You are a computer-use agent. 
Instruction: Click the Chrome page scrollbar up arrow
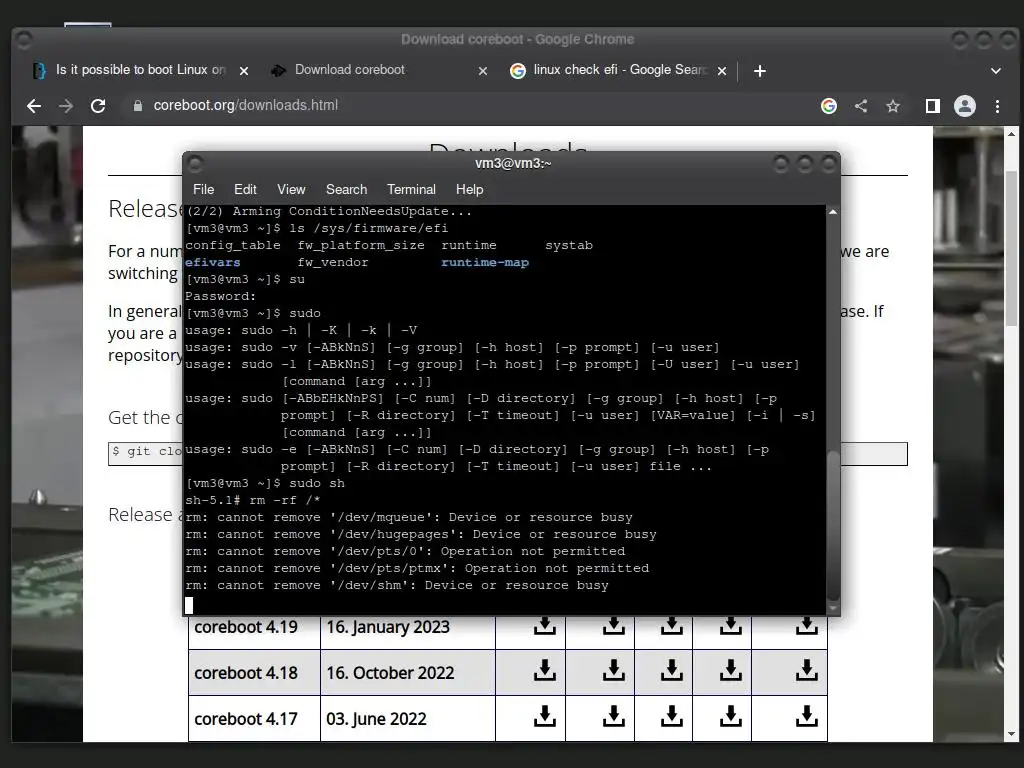coord(1012,134)
